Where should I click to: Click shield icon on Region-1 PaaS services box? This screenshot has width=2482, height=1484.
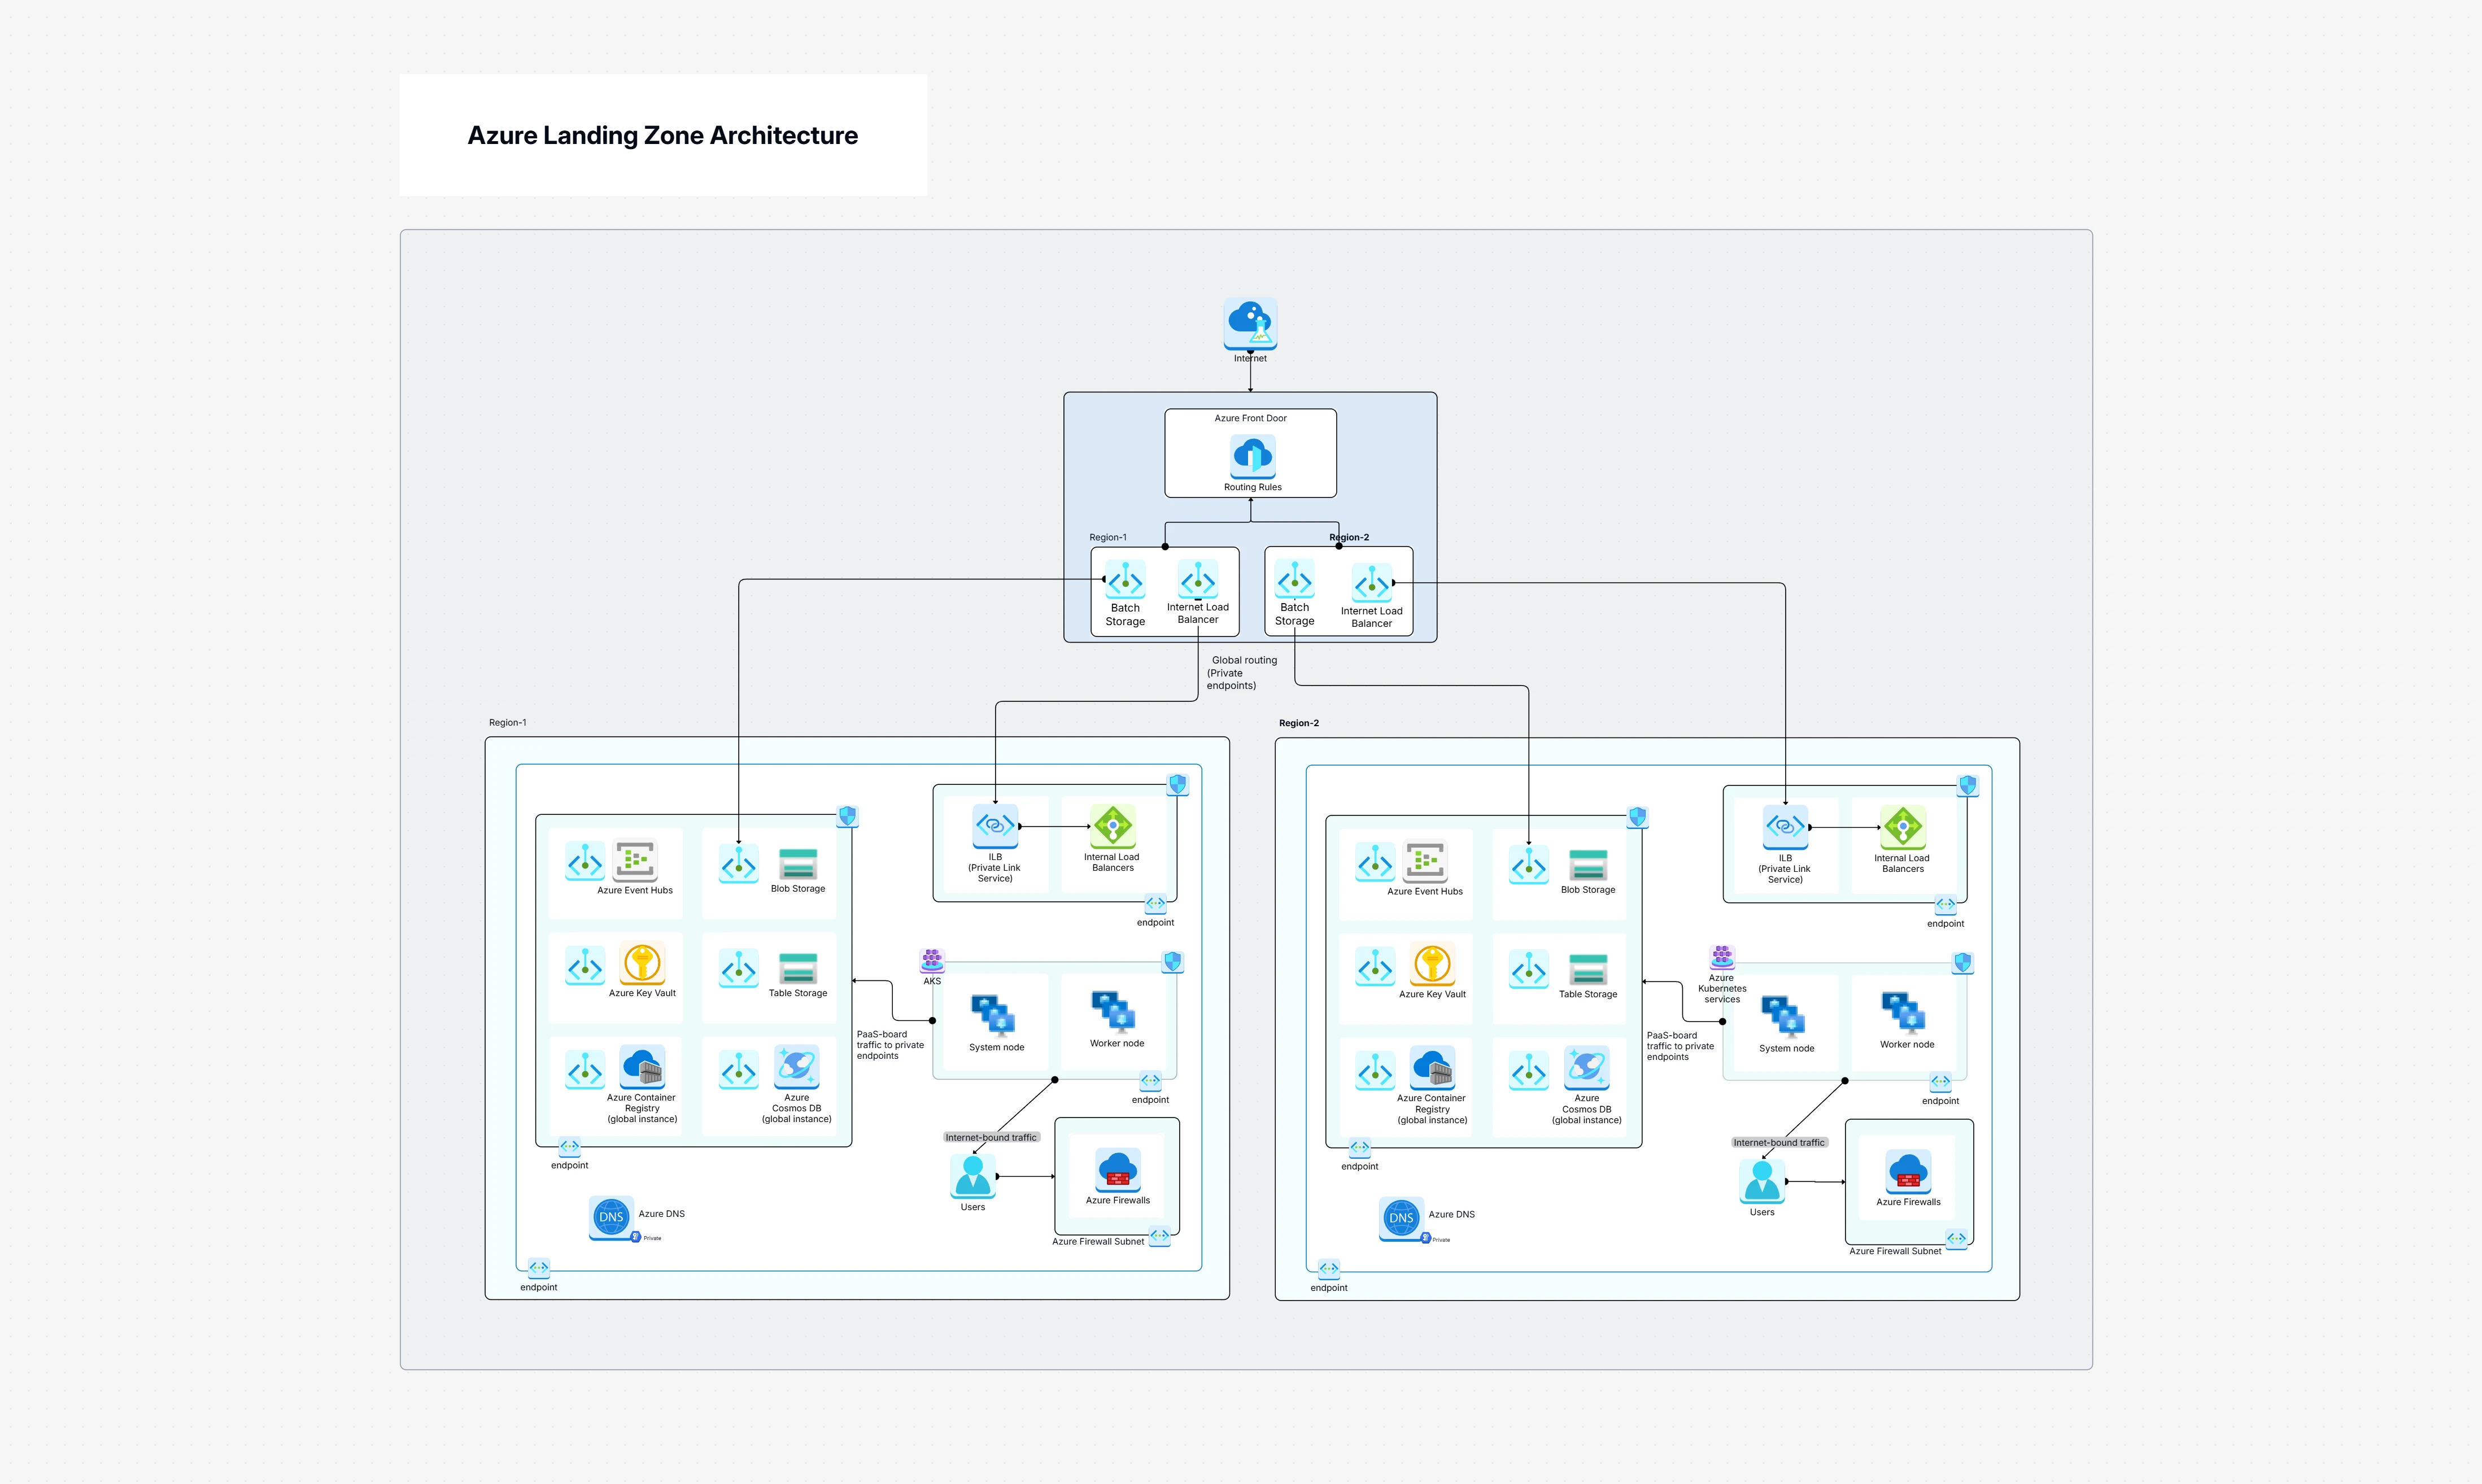pyautogui.click(x=847, y=816)
